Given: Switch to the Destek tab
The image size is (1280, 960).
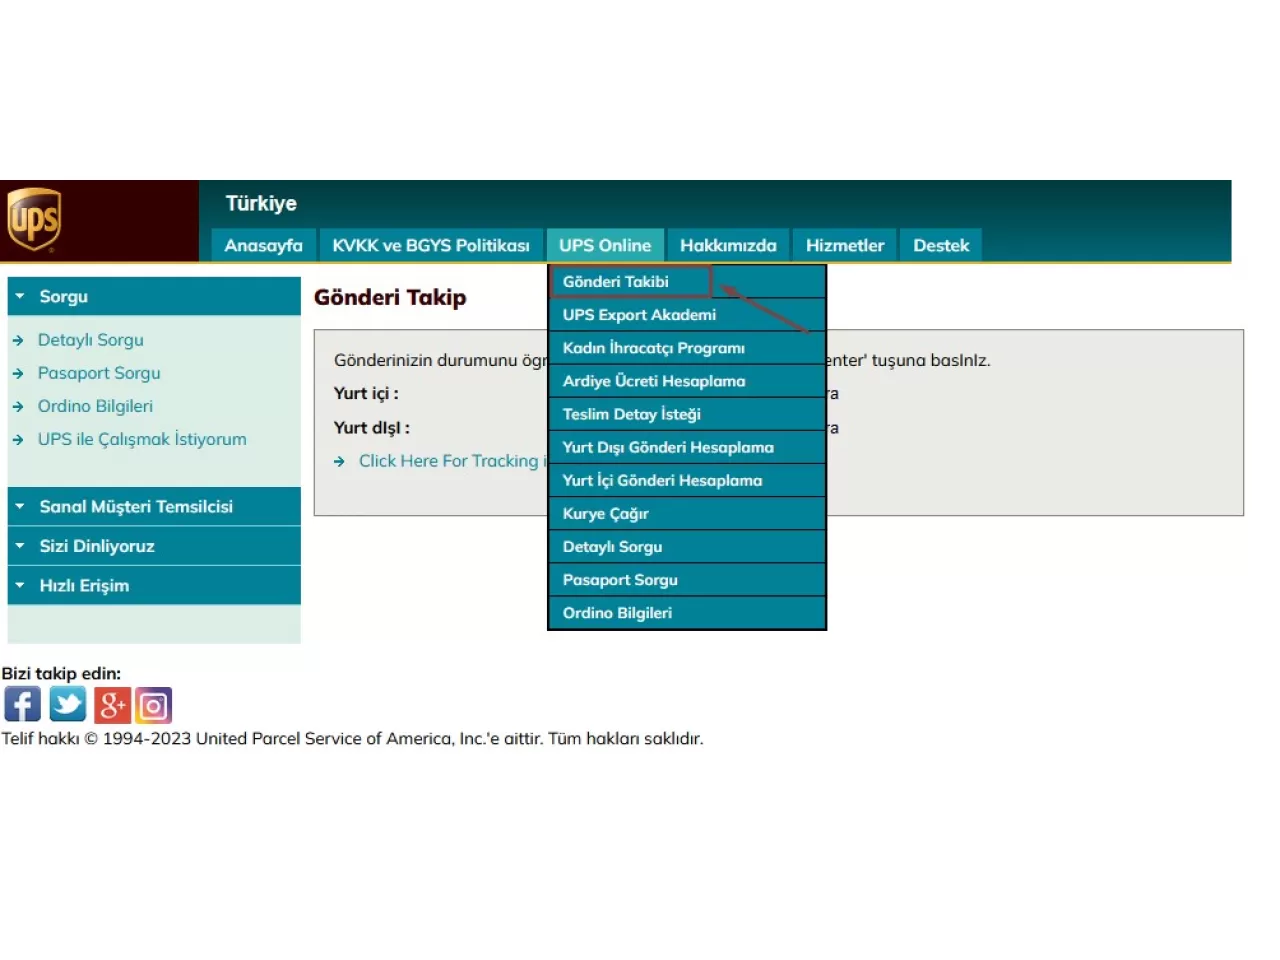Looking at the screenshot, I should (x=940, y=246).
